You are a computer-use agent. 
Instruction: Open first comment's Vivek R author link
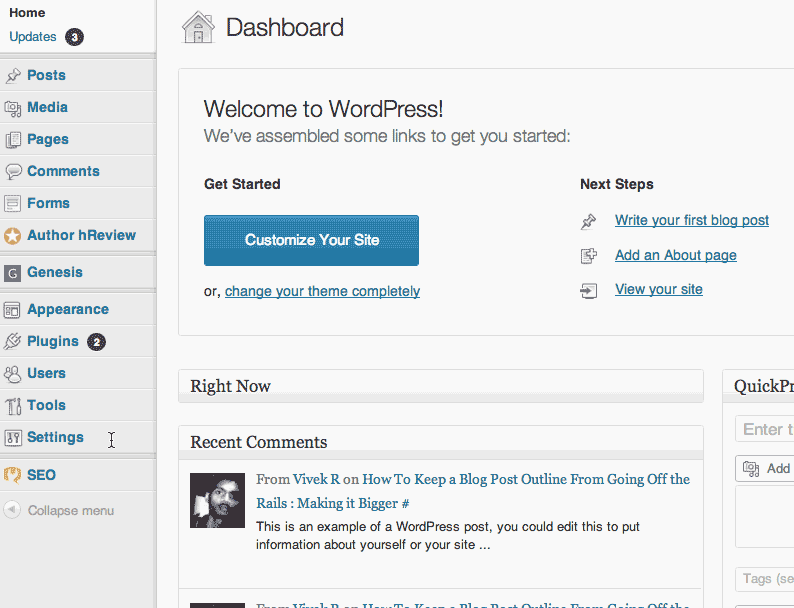click(x=316, y=479)
